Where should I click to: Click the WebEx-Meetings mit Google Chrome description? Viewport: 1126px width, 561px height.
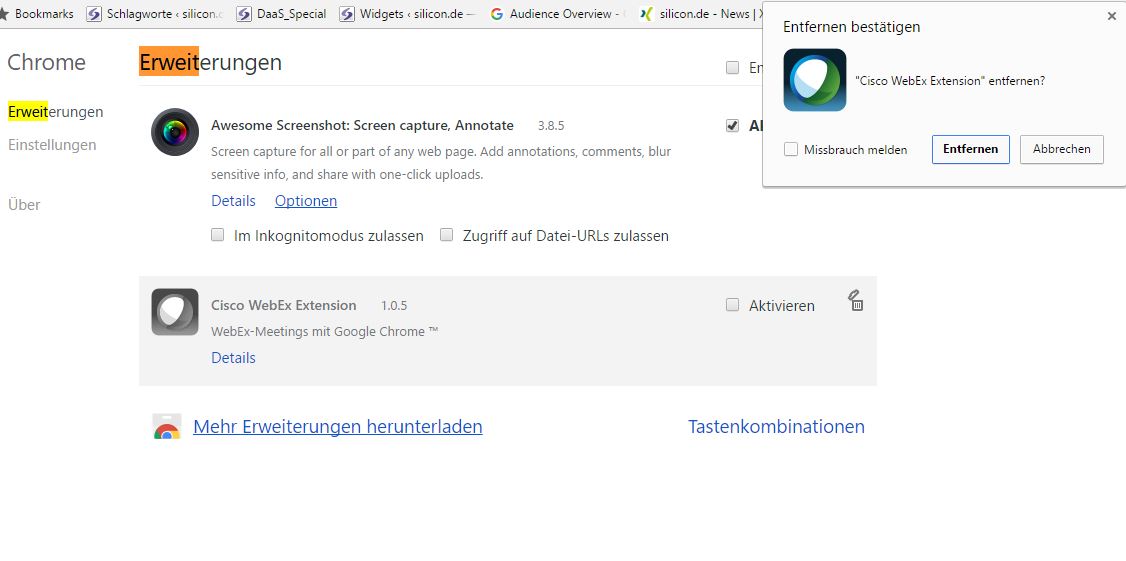325,332
